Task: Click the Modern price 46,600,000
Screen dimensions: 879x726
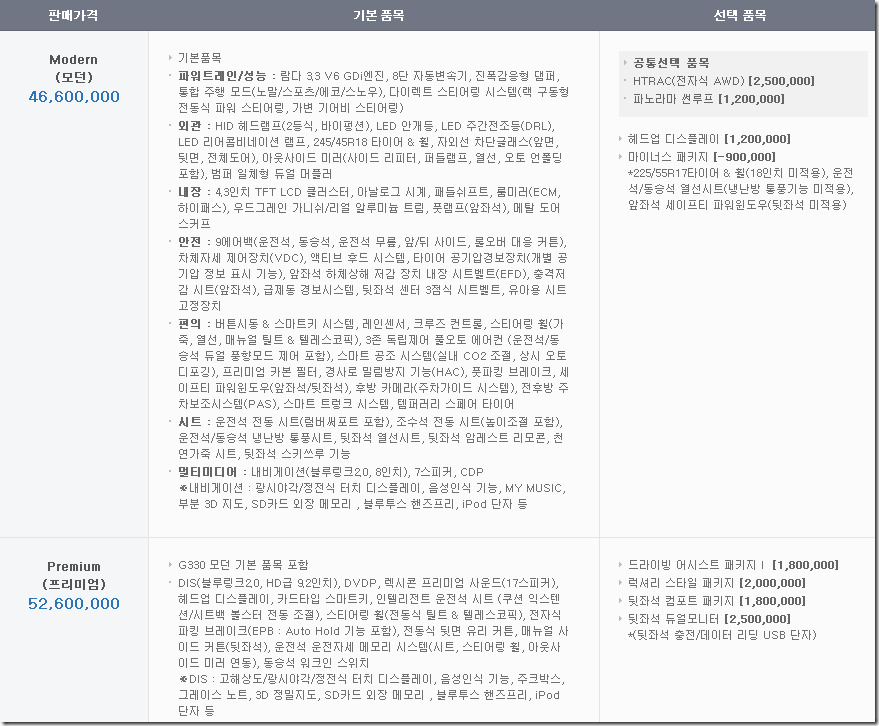Action: [x=74, y=97]
